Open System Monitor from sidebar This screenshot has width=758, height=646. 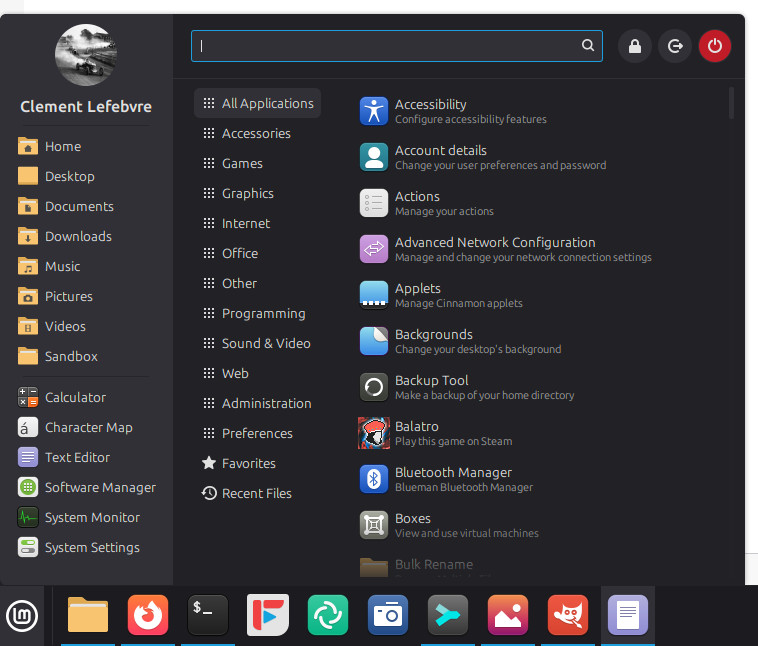(x=91, y=517)
